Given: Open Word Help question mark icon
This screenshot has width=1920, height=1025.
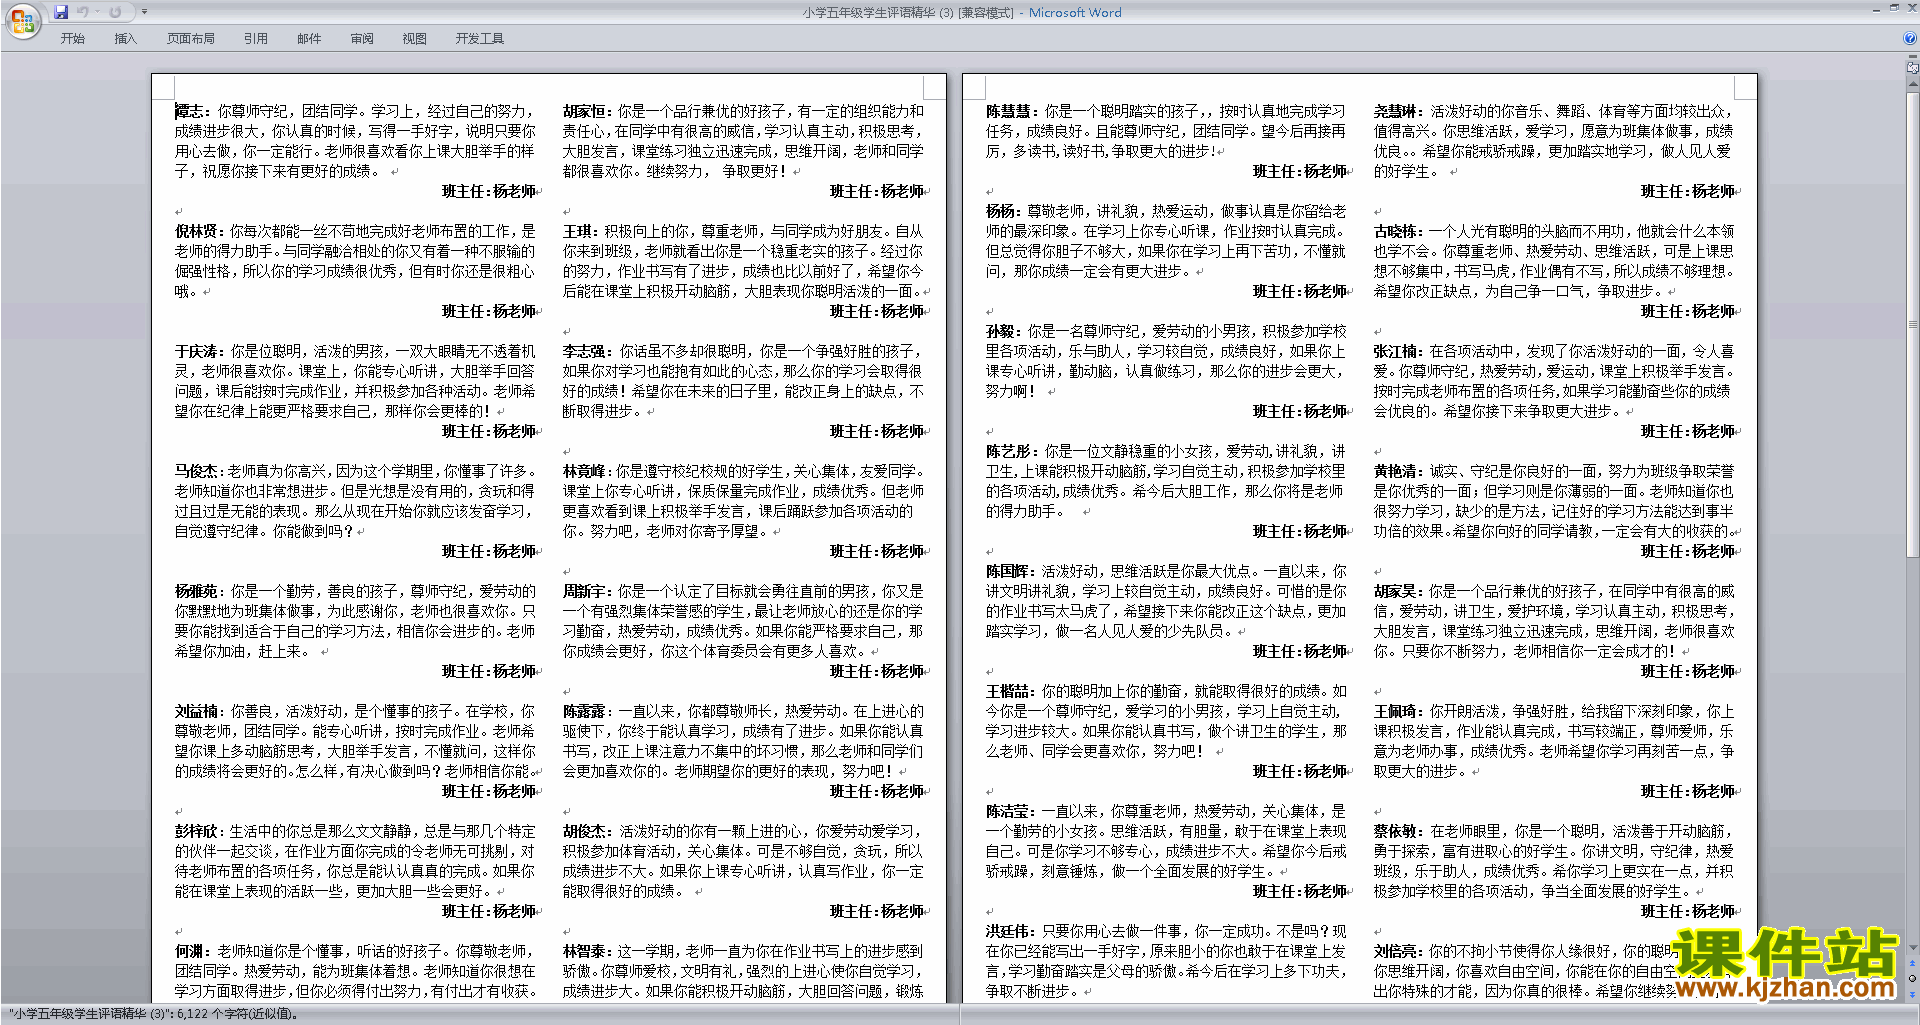Looking at the screenshot, I should point(1910,38).
